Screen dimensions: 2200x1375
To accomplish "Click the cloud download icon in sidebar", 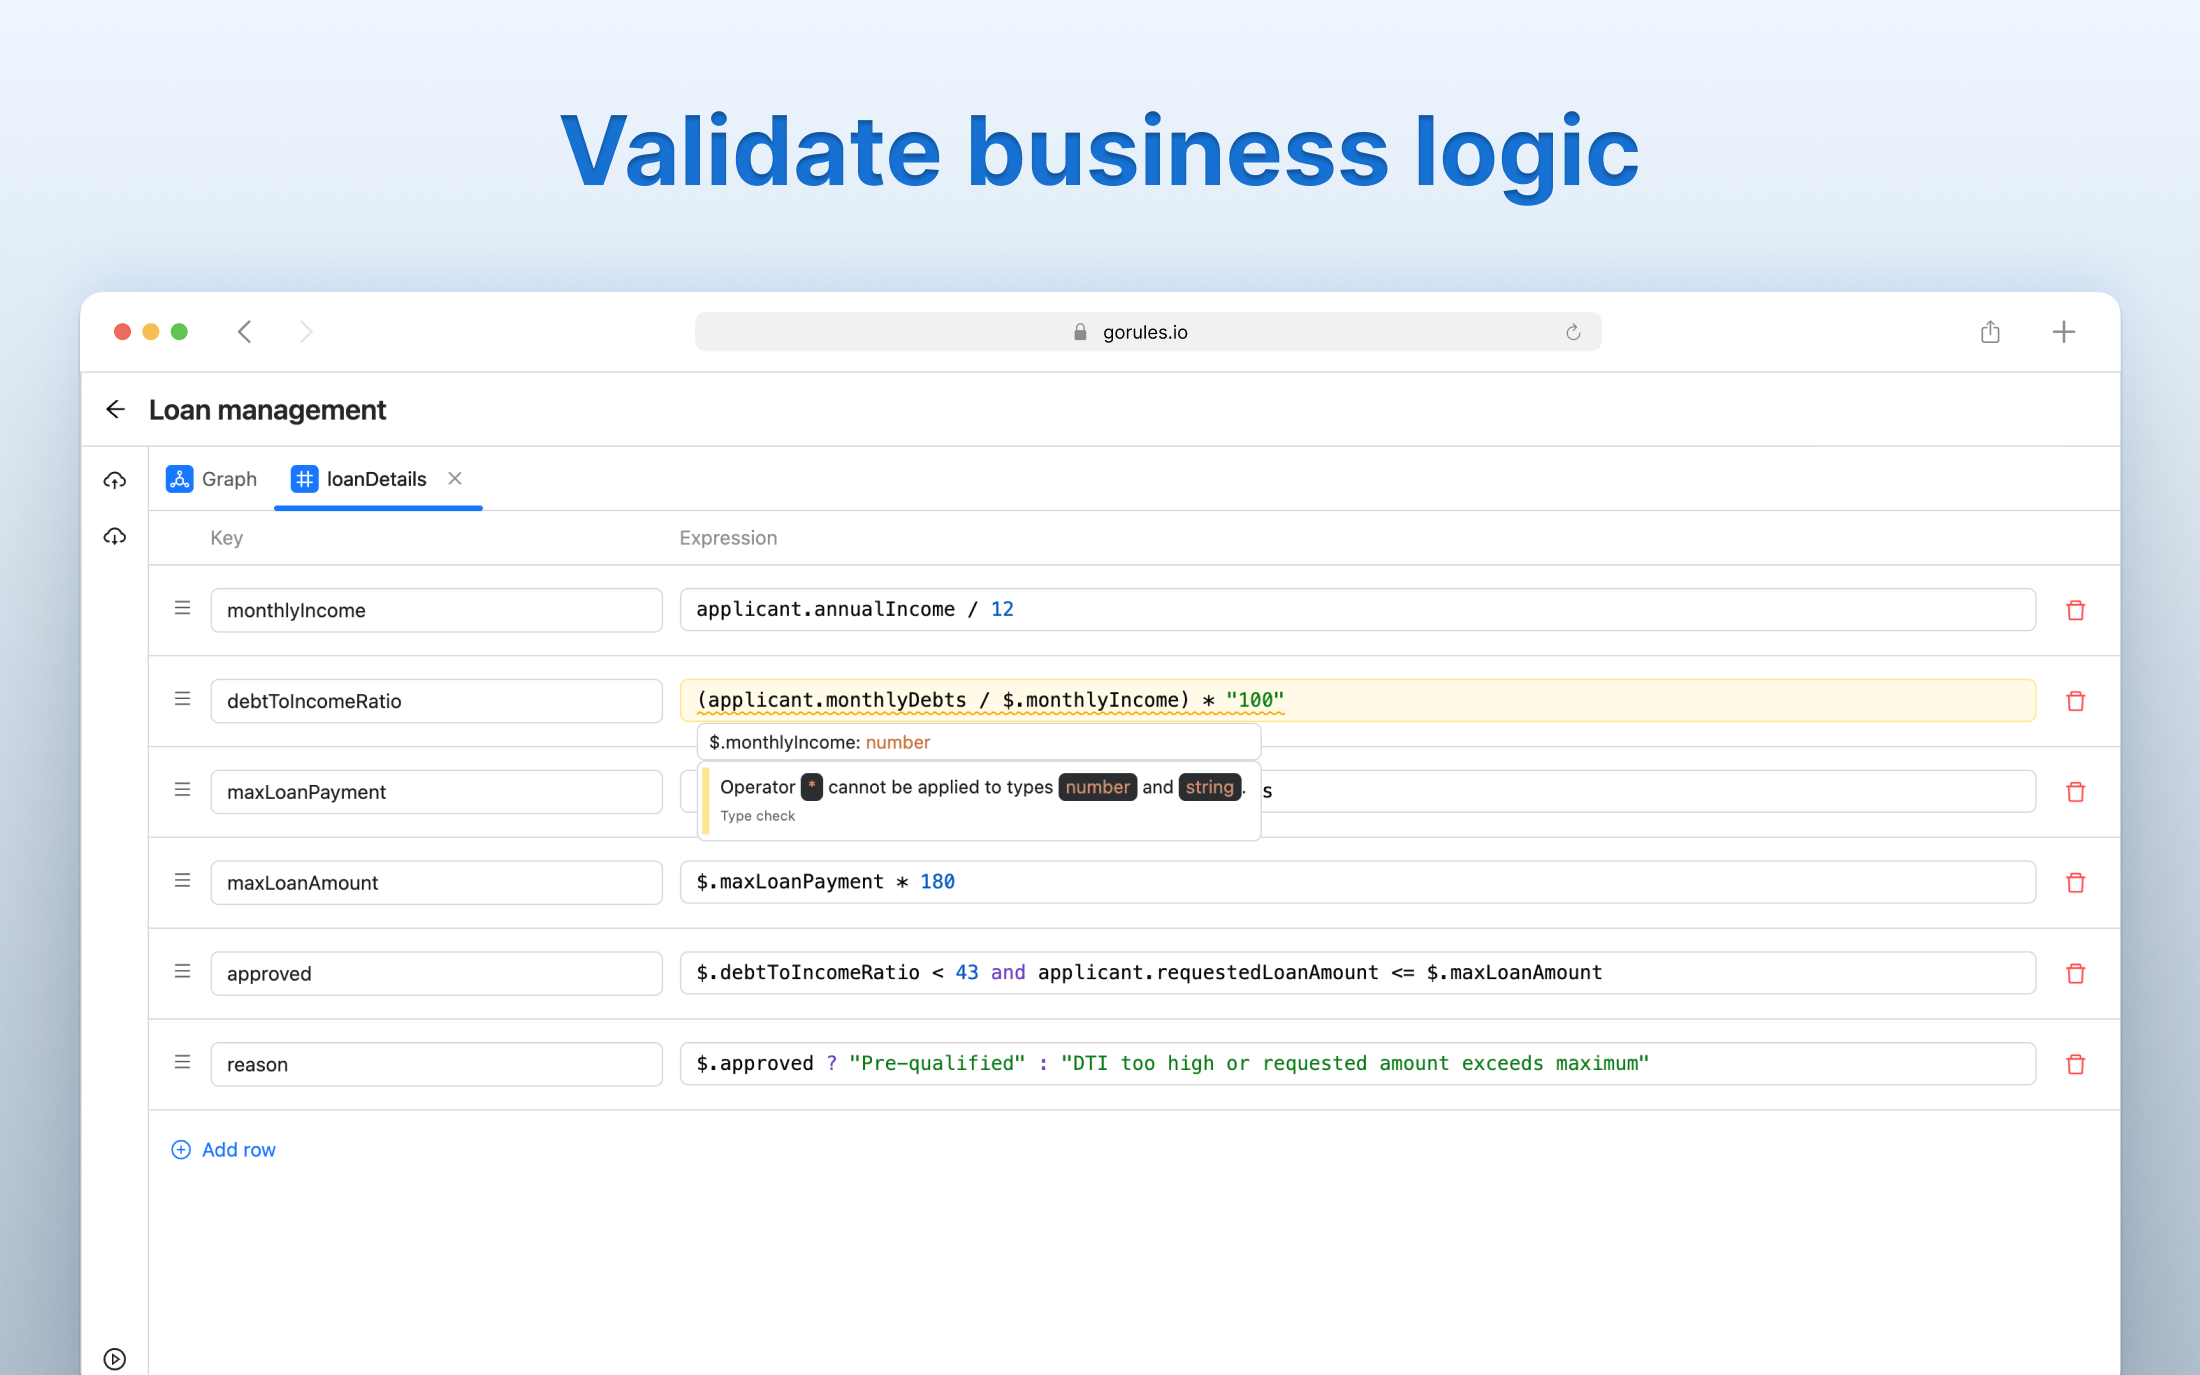I will (115, 537).
